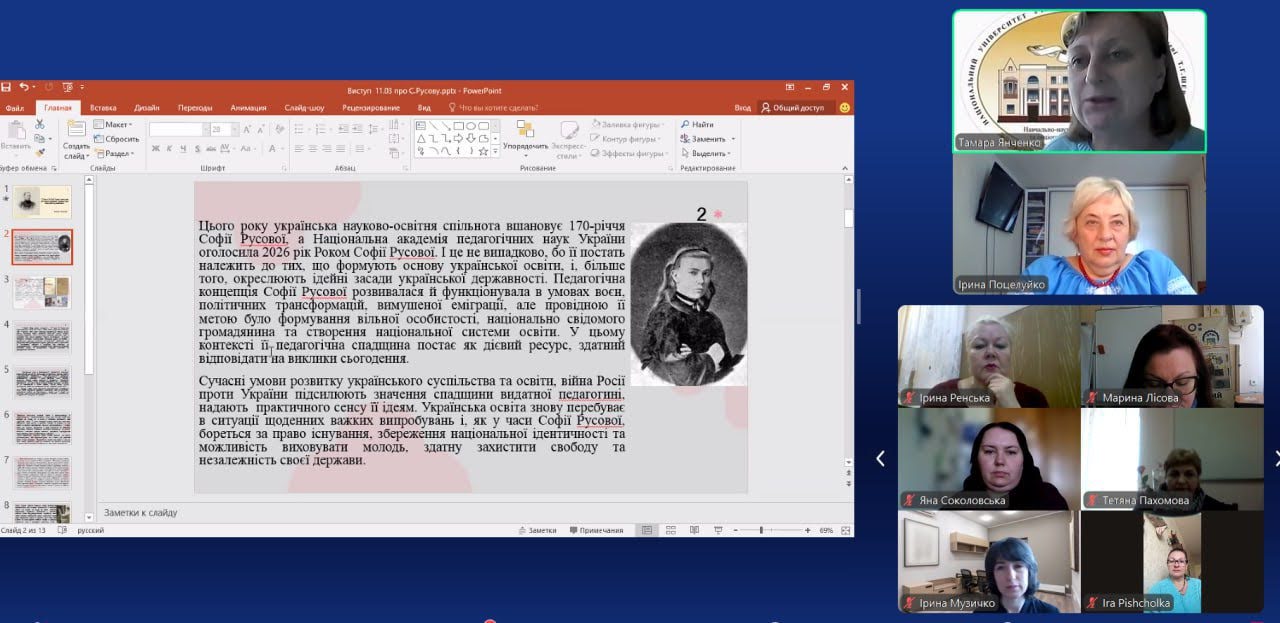Click the Save icon in quick access toolbar
Viewport: 1280px width, 623px height.
(6, 88)
